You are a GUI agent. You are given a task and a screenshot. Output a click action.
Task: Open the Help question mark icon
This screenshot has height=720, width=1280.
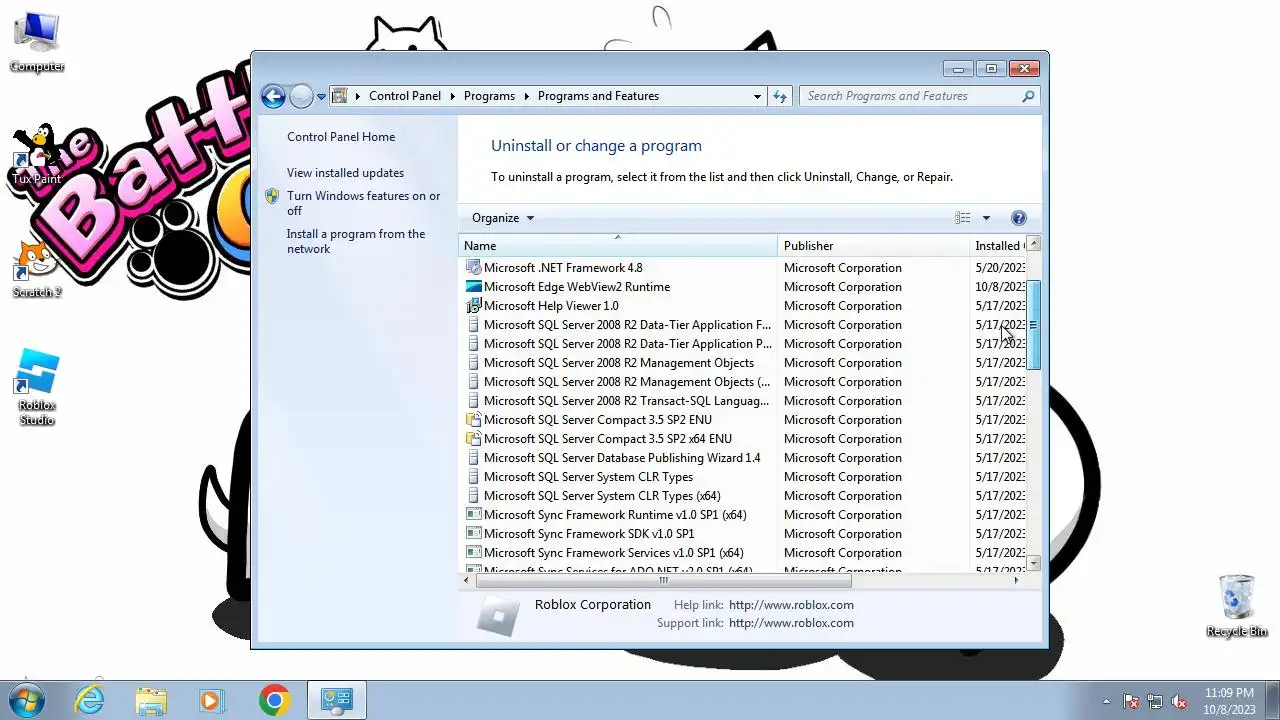click(x=1019, y=218)
